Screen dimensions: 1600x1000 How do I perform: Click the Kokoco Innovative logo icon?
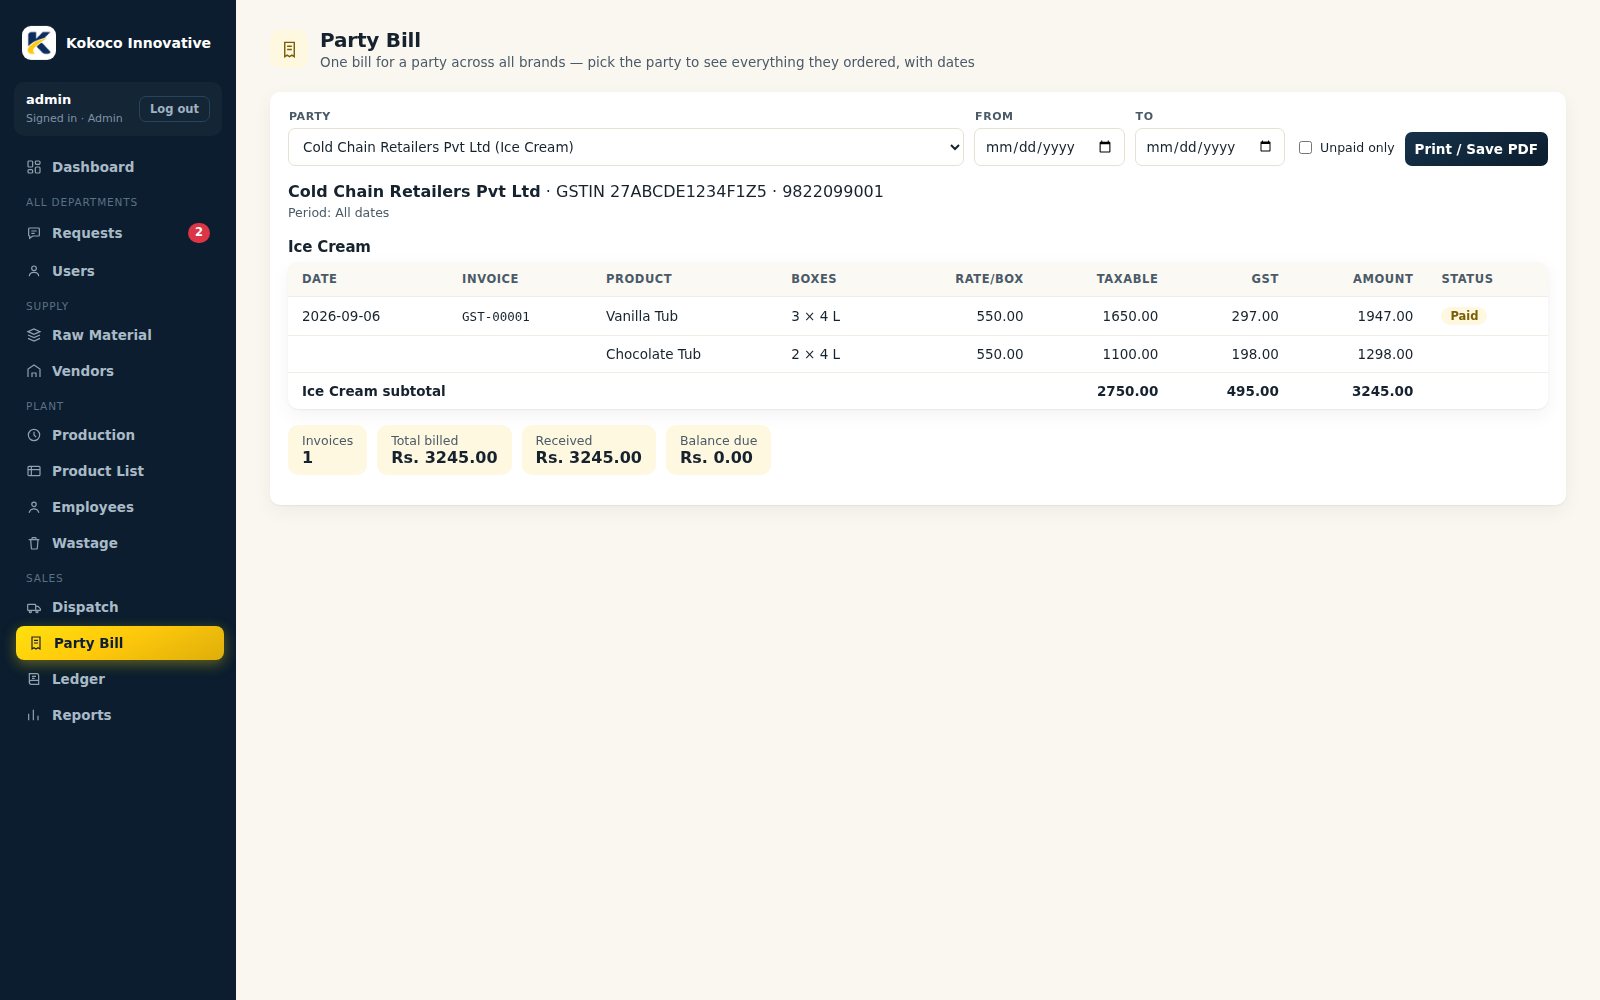[x=39, y=43]
